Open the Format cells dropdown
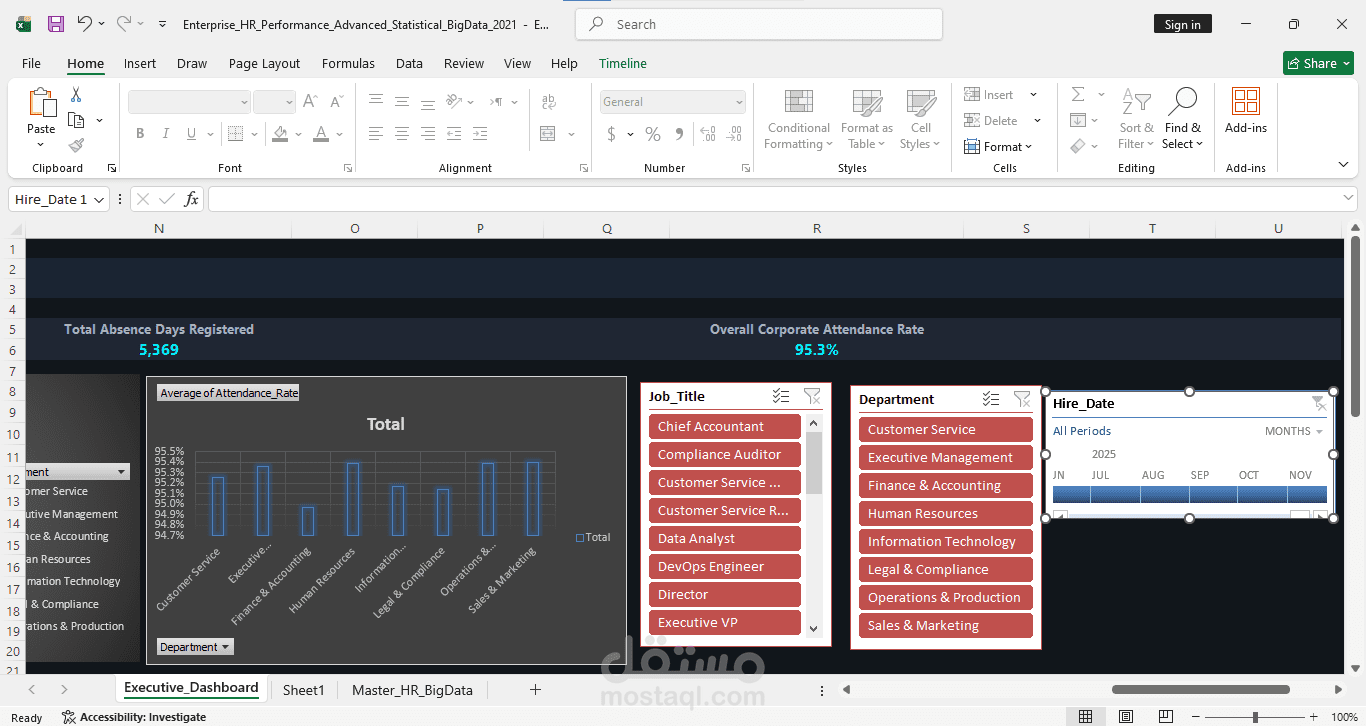This screenshot has width=1366, height=726. pyautogui.click(x=998, y=146)
